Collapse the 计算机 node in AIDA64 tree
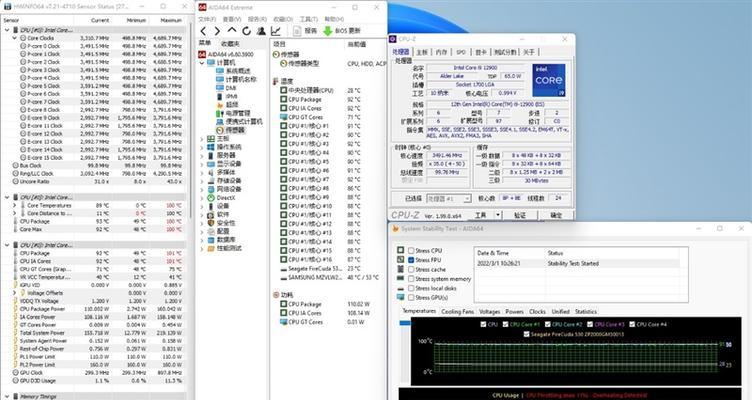Viewport: 752px width, 400px height. (202, 63)
